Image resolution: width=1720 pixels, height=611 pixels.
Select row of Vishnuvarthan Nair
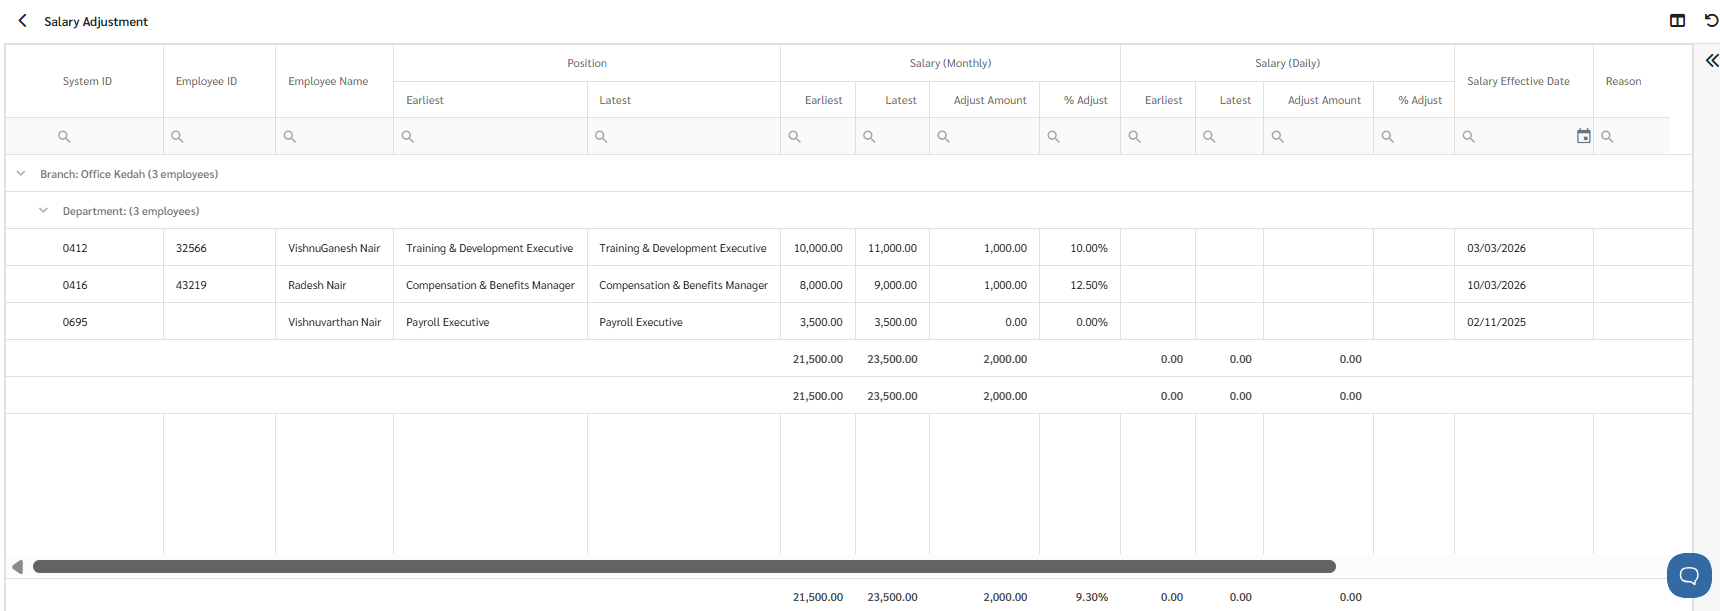849,322
